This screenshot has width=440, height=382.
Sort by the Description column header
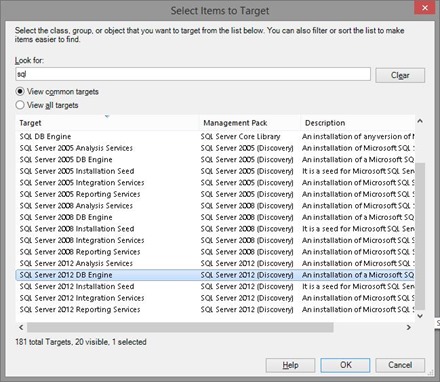[x=357, y=123]
